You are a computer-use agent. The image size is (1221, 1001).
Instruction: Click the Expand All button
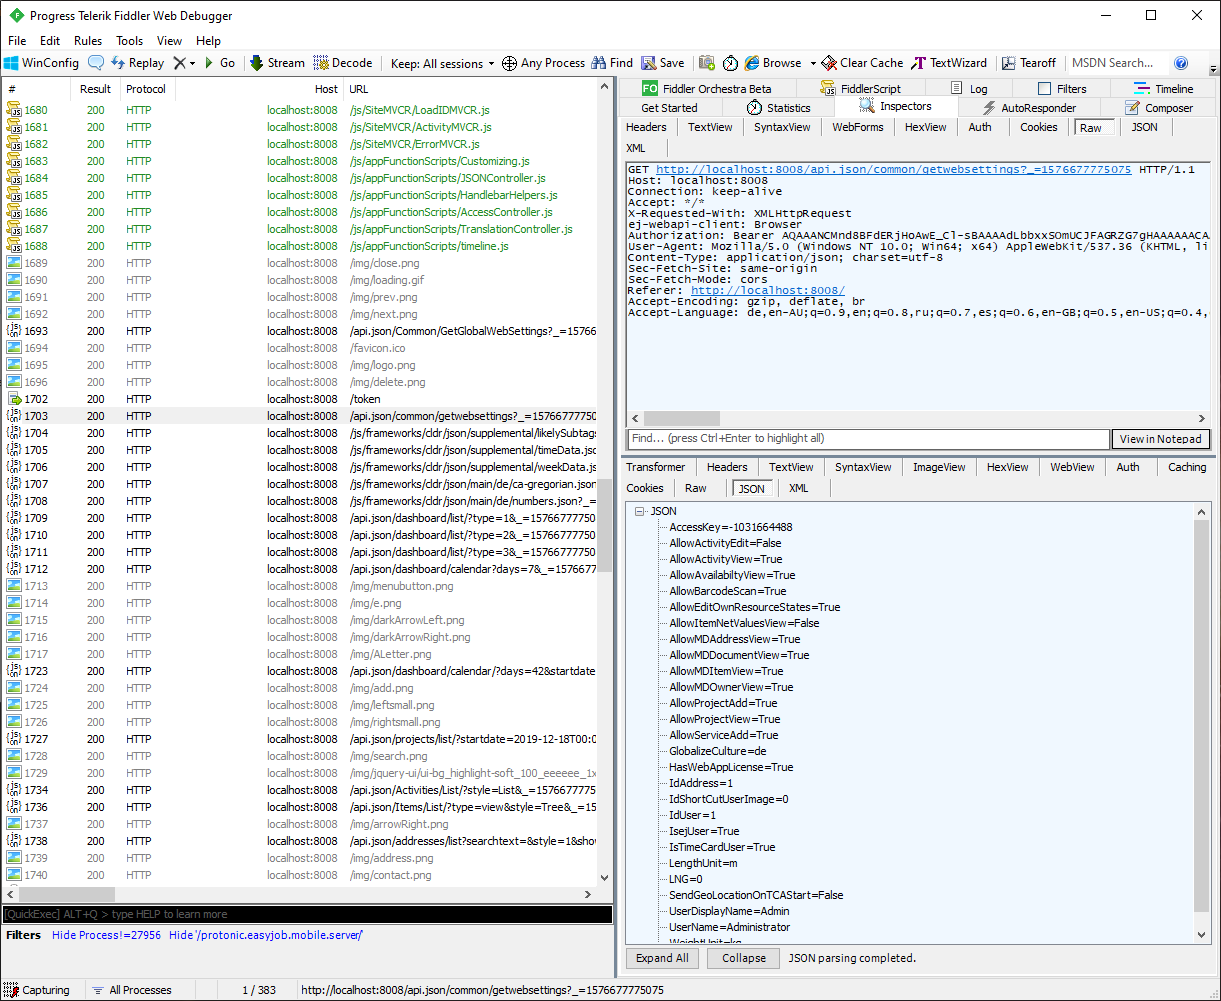pos(661,958)
